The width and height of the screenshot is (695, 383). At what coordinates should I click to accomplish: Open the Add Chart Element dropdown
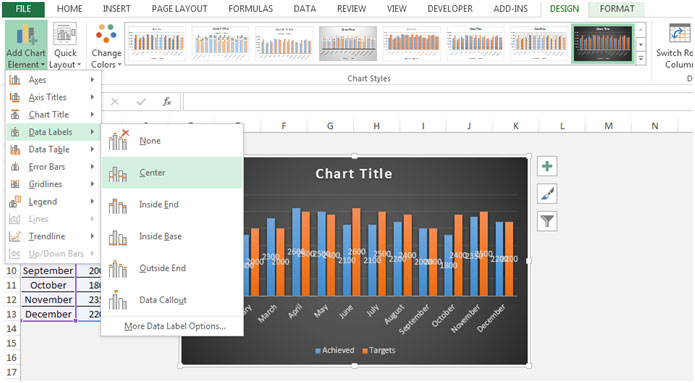tap(26, 46)
